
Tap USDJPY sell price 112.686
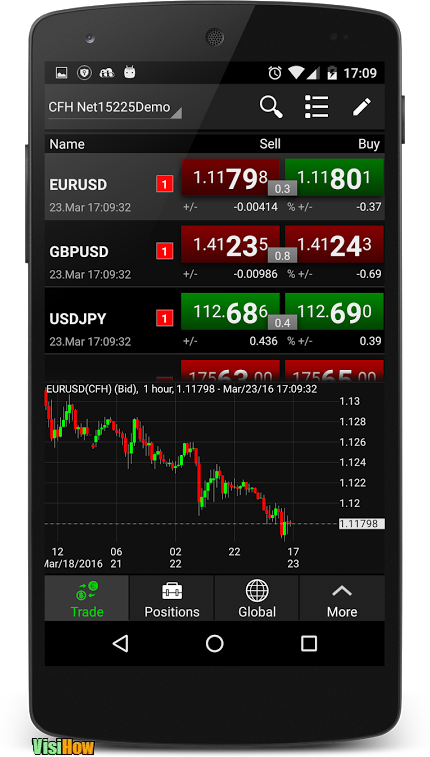pos(230,311)
